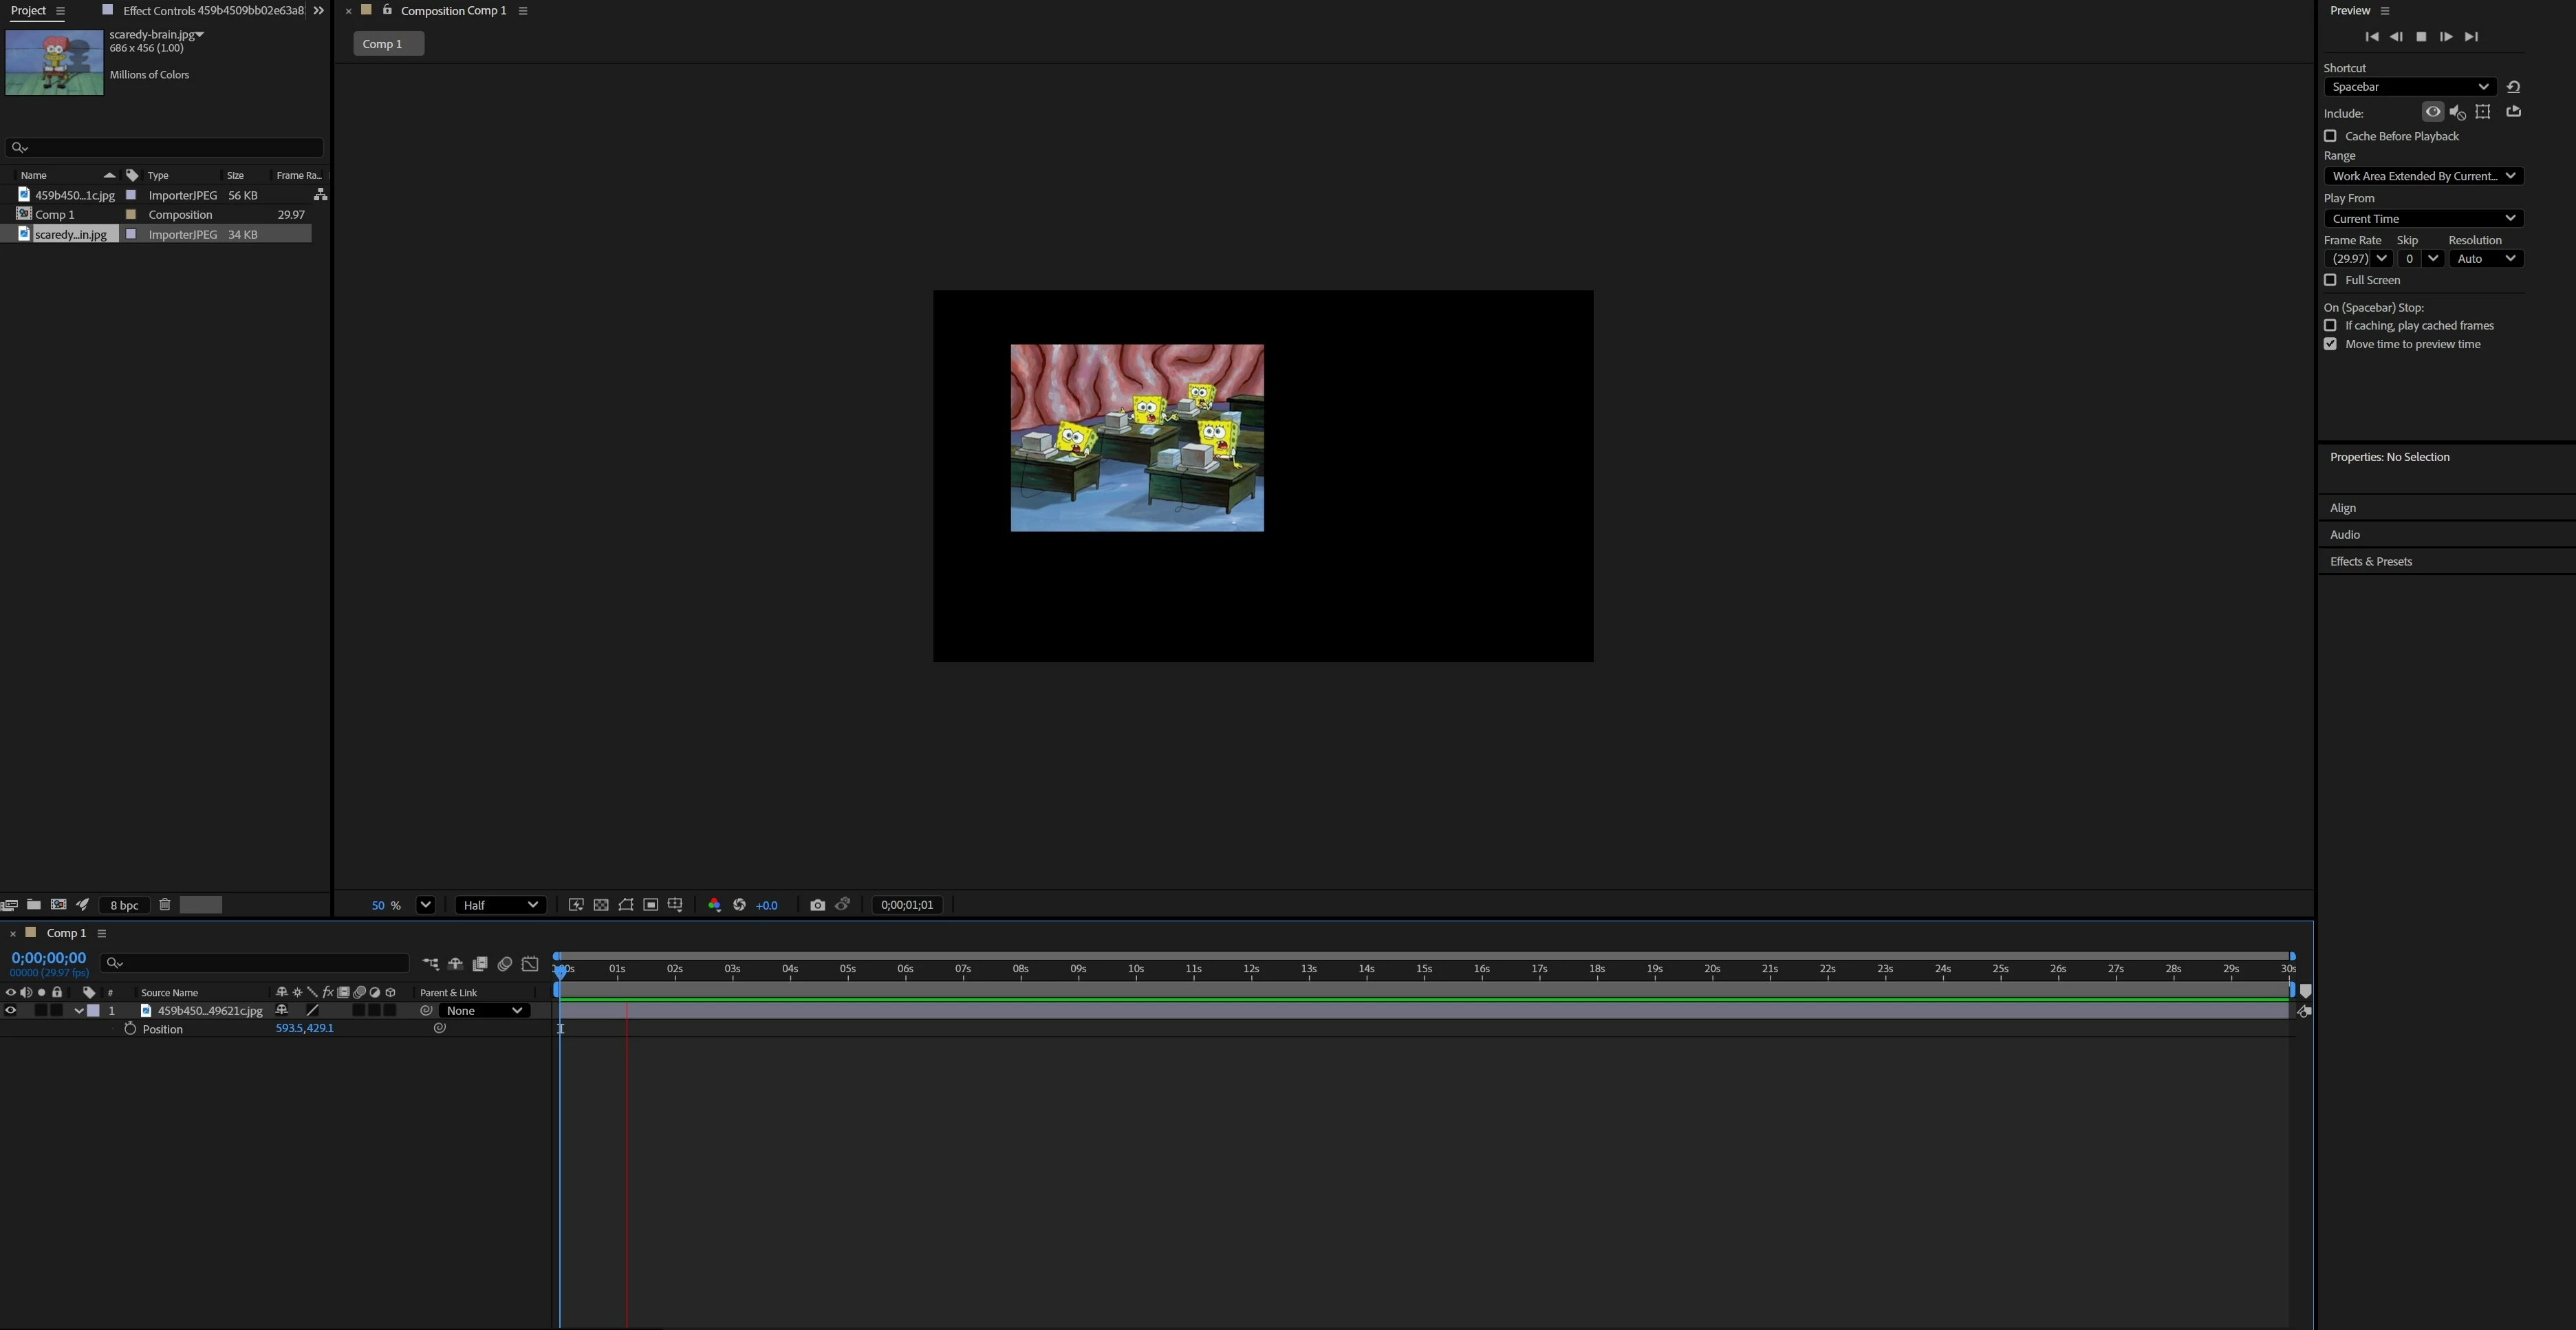Expand the Effects & Presets panel
The height and width of the screenshot is (1330, 2576).
[2371, 562]
